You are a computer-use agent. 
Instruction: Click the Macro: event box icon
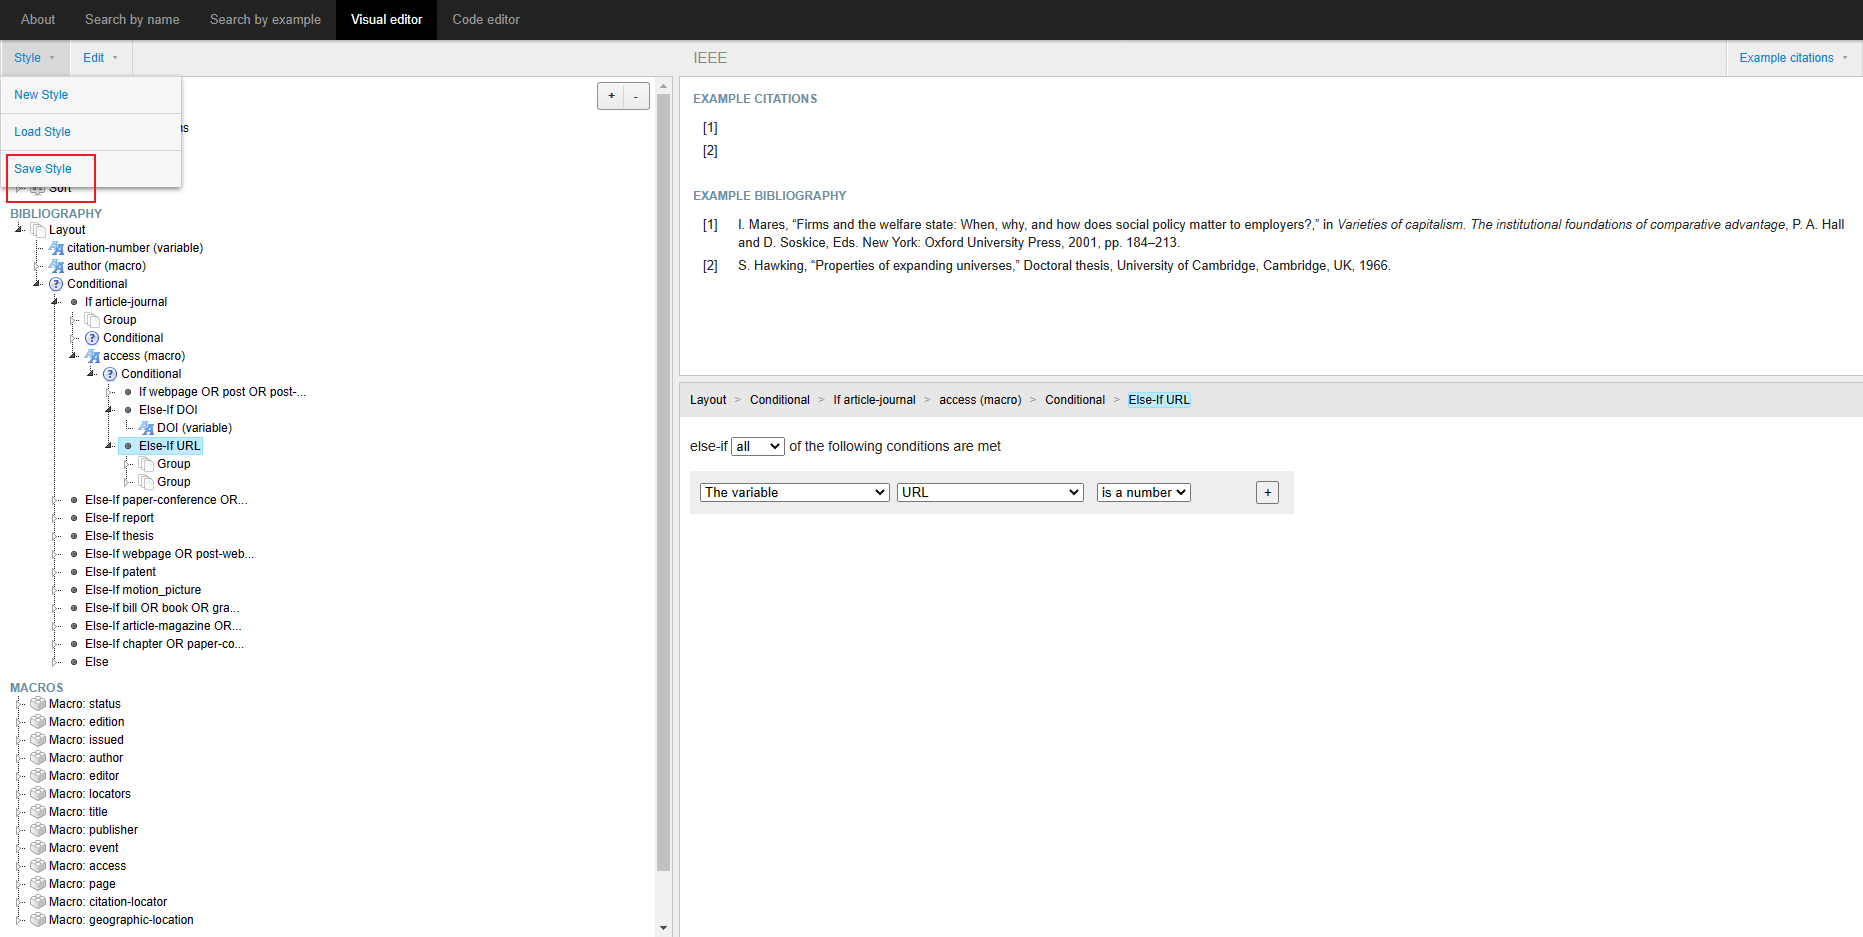38,848
